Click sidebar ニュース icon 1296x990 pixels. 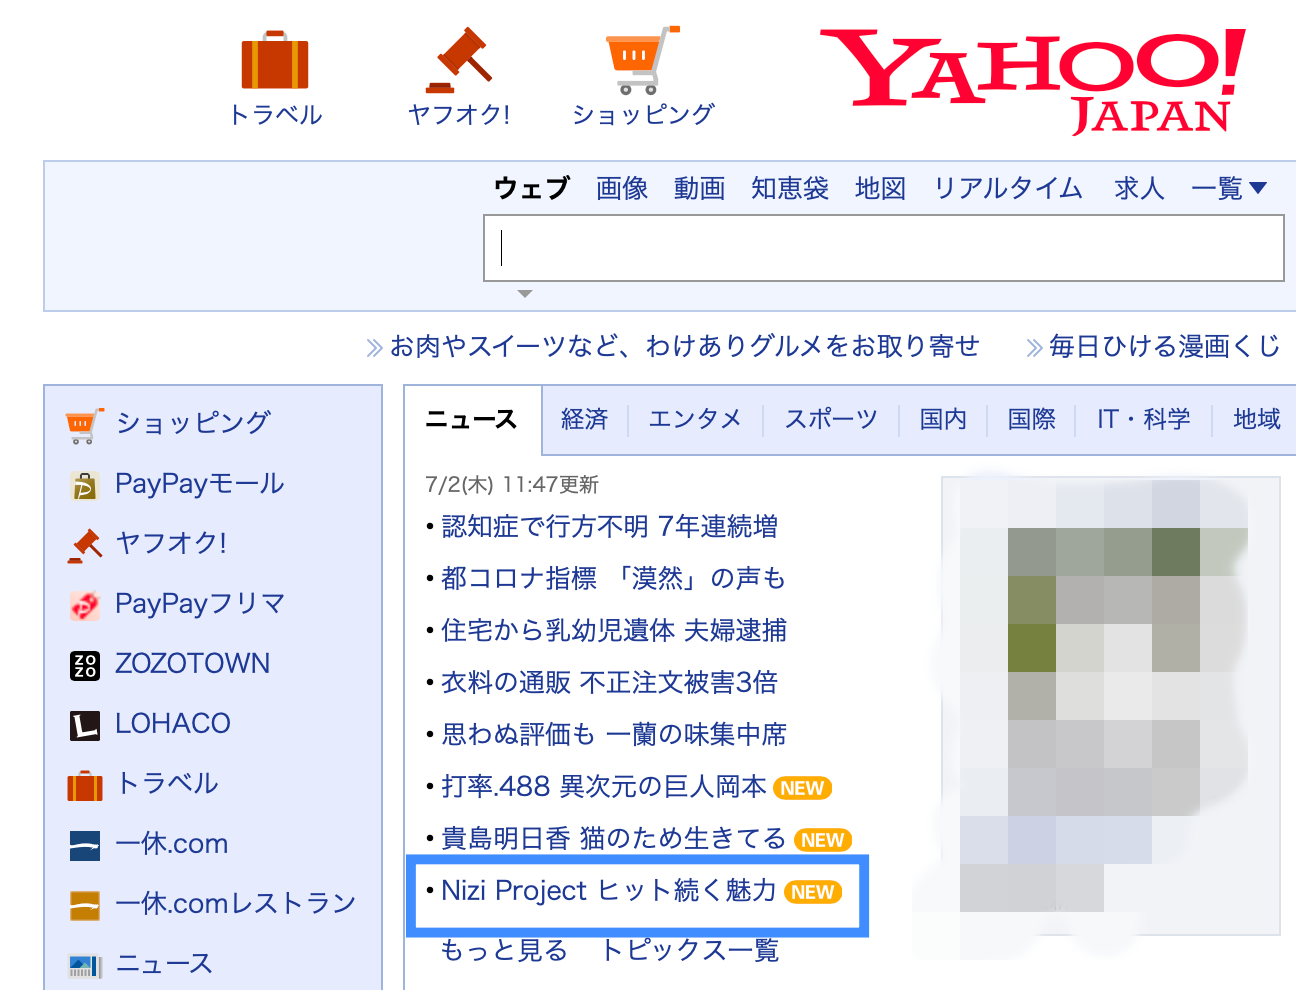tap(85, 966)
